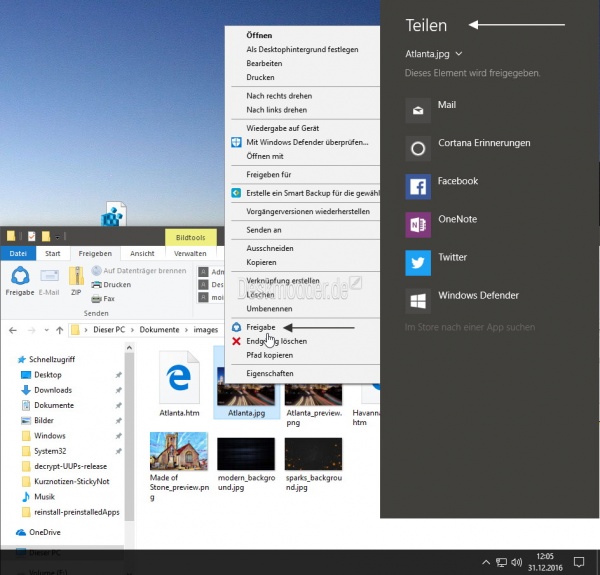Open the Action Center notification icon
600x575 pixels.
tap(578, 562)
